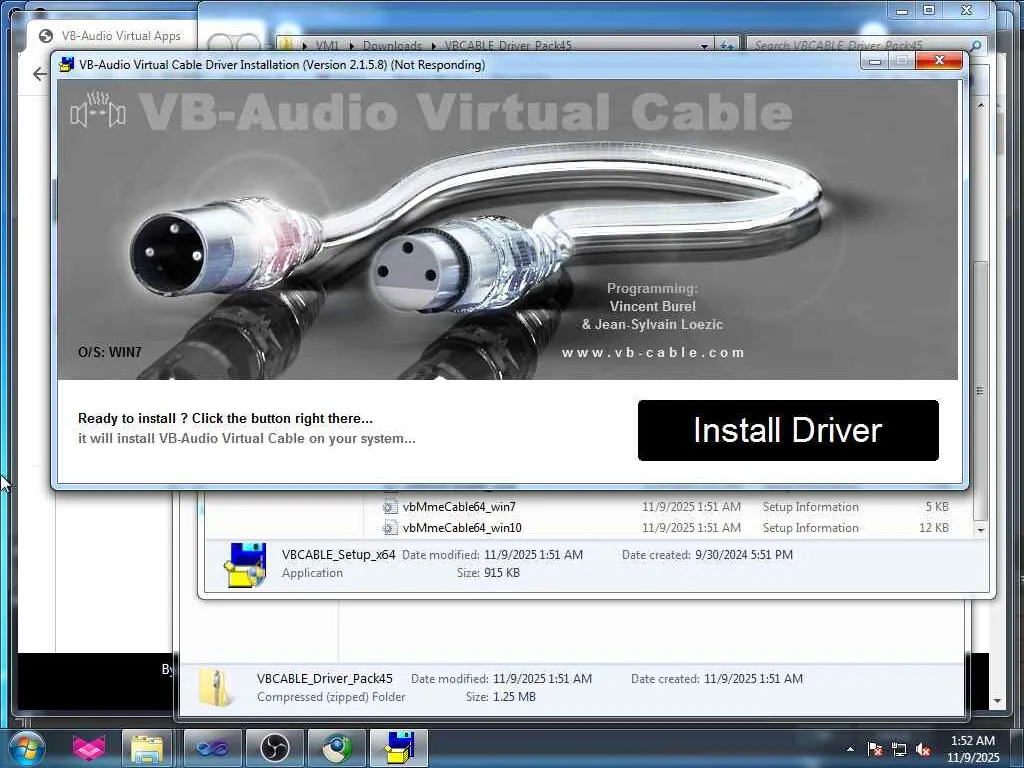Select the vbMmeCable64_win10 file in Explorer

pos(462,528)
